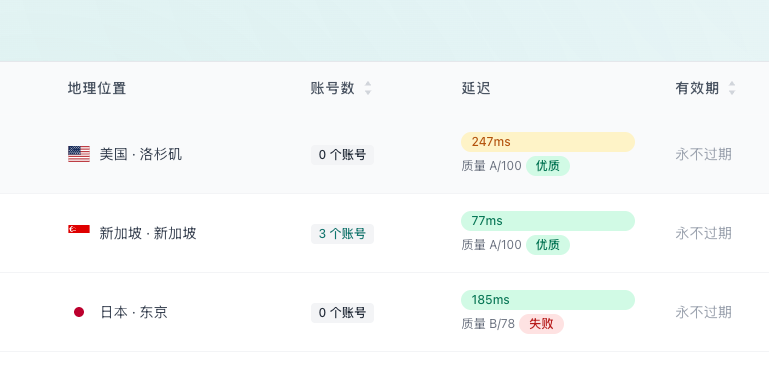Click the 185ms latency bar

(548, 300)
